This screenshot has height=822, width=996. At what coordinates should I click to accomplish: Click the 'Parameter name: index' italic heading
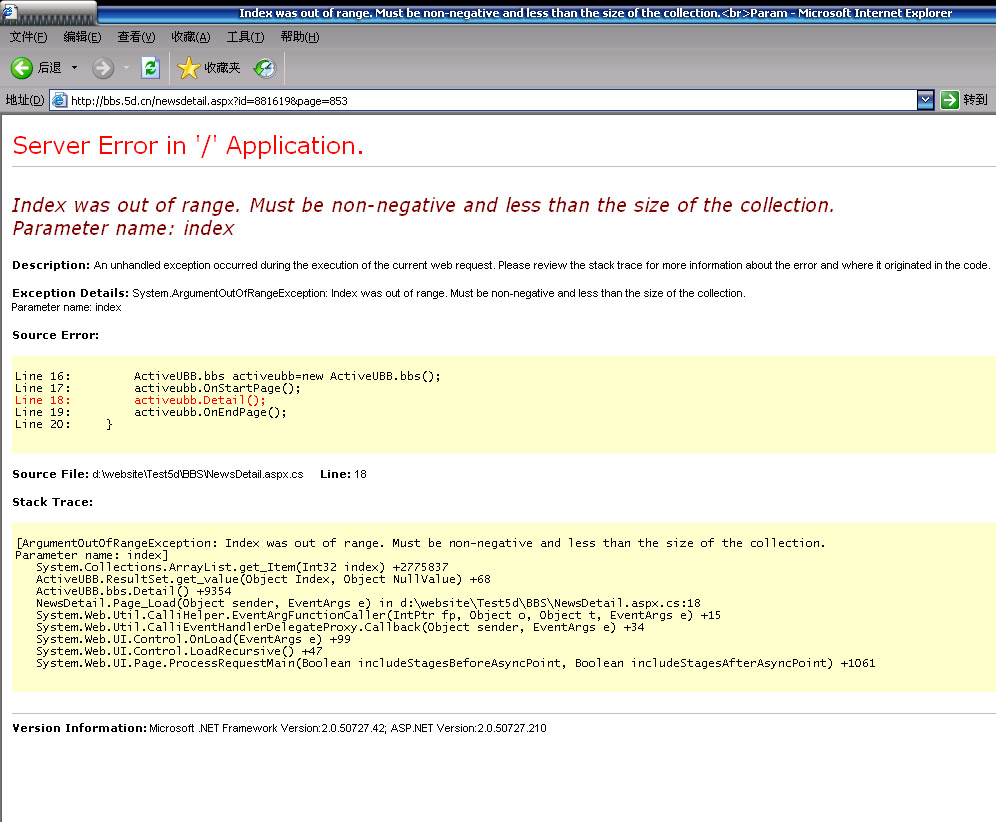click(x=123, y=229)
